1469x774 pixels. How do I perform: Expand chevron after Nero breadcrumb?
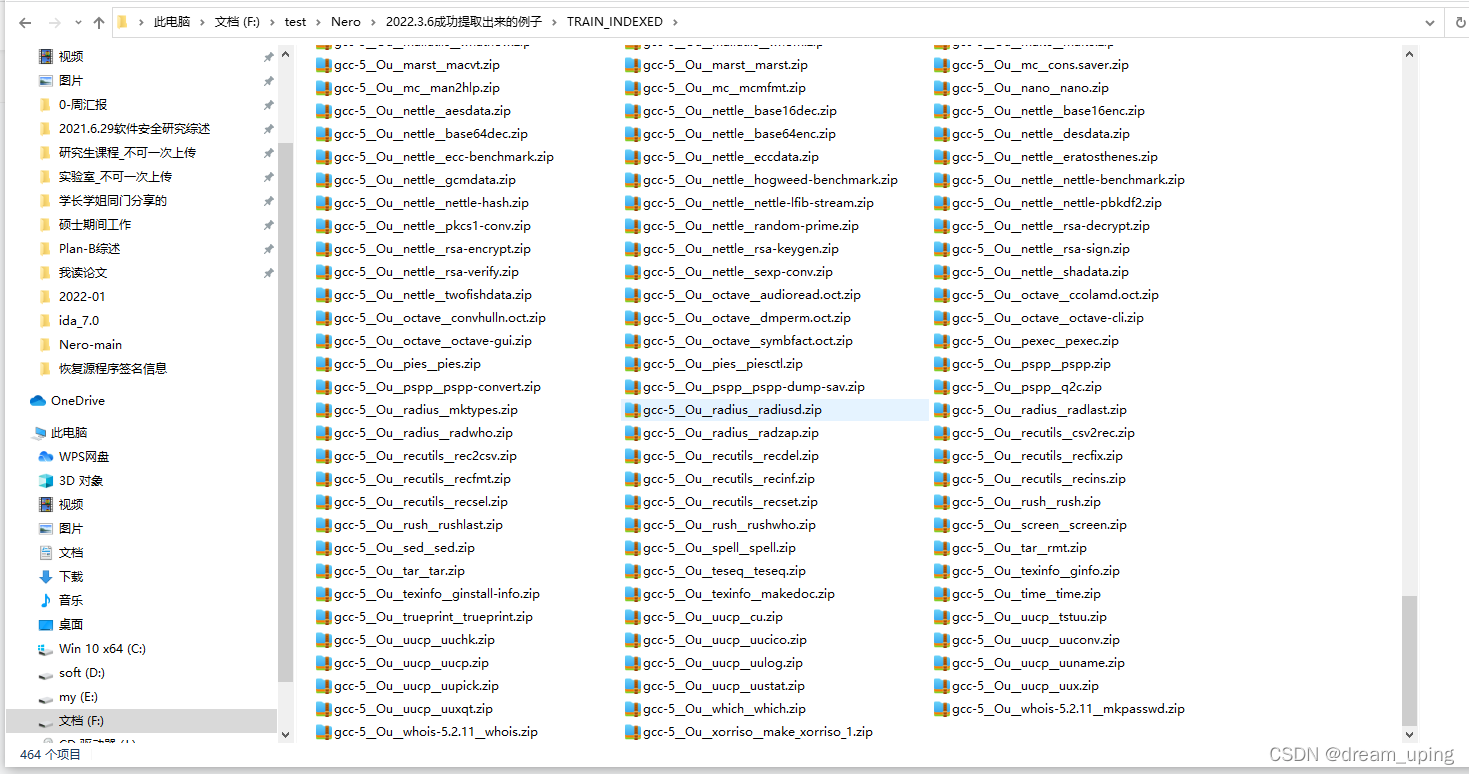372,21
